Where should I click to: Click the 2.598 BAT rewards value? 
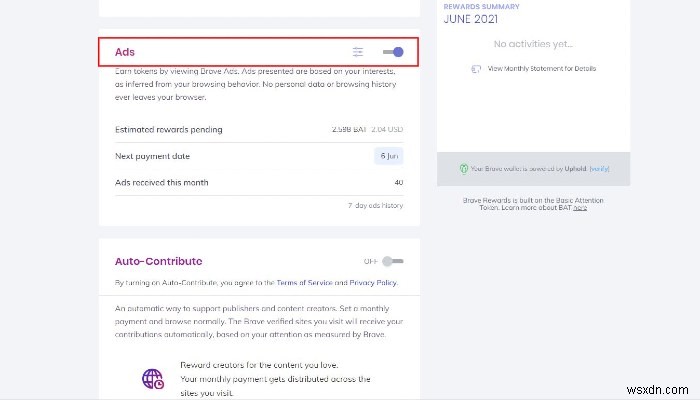click(x=349, y=129)
